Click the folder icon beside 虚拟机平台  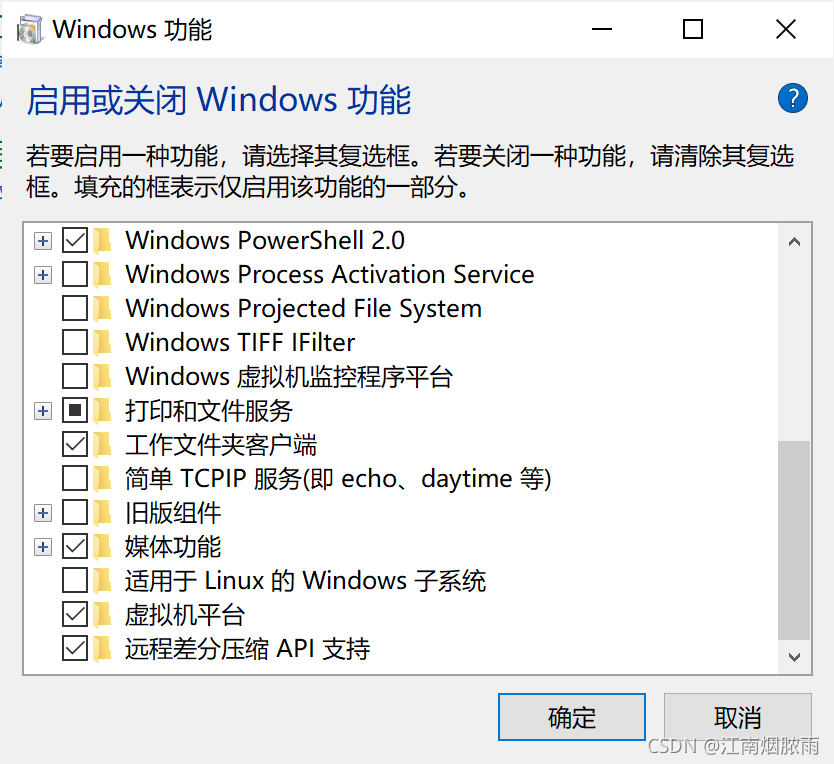[101, 614]
